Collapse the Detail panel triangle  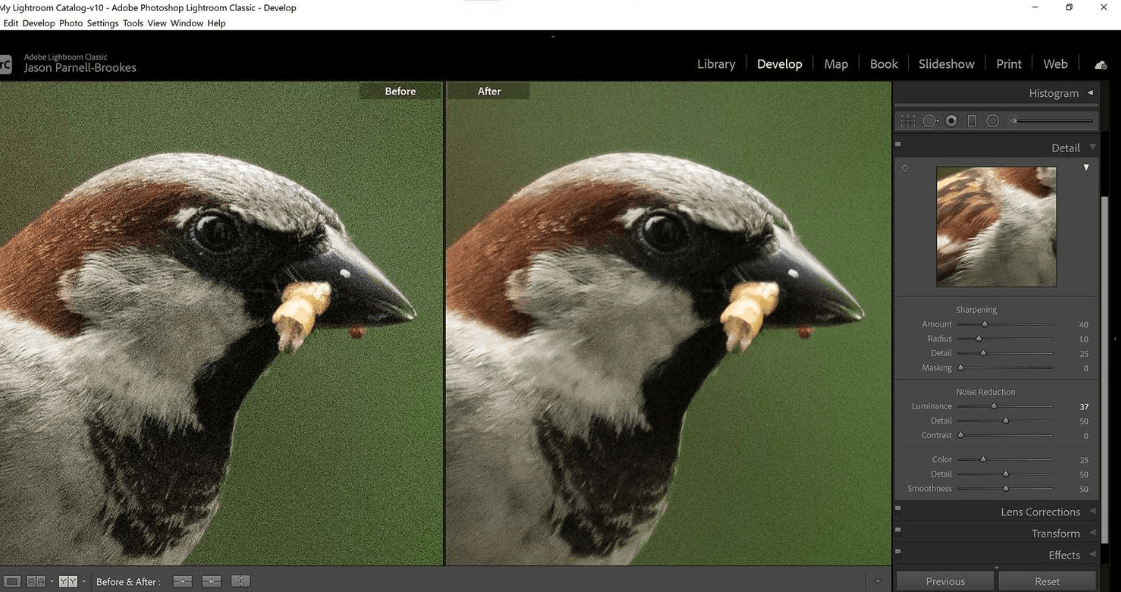(1092, 147)
